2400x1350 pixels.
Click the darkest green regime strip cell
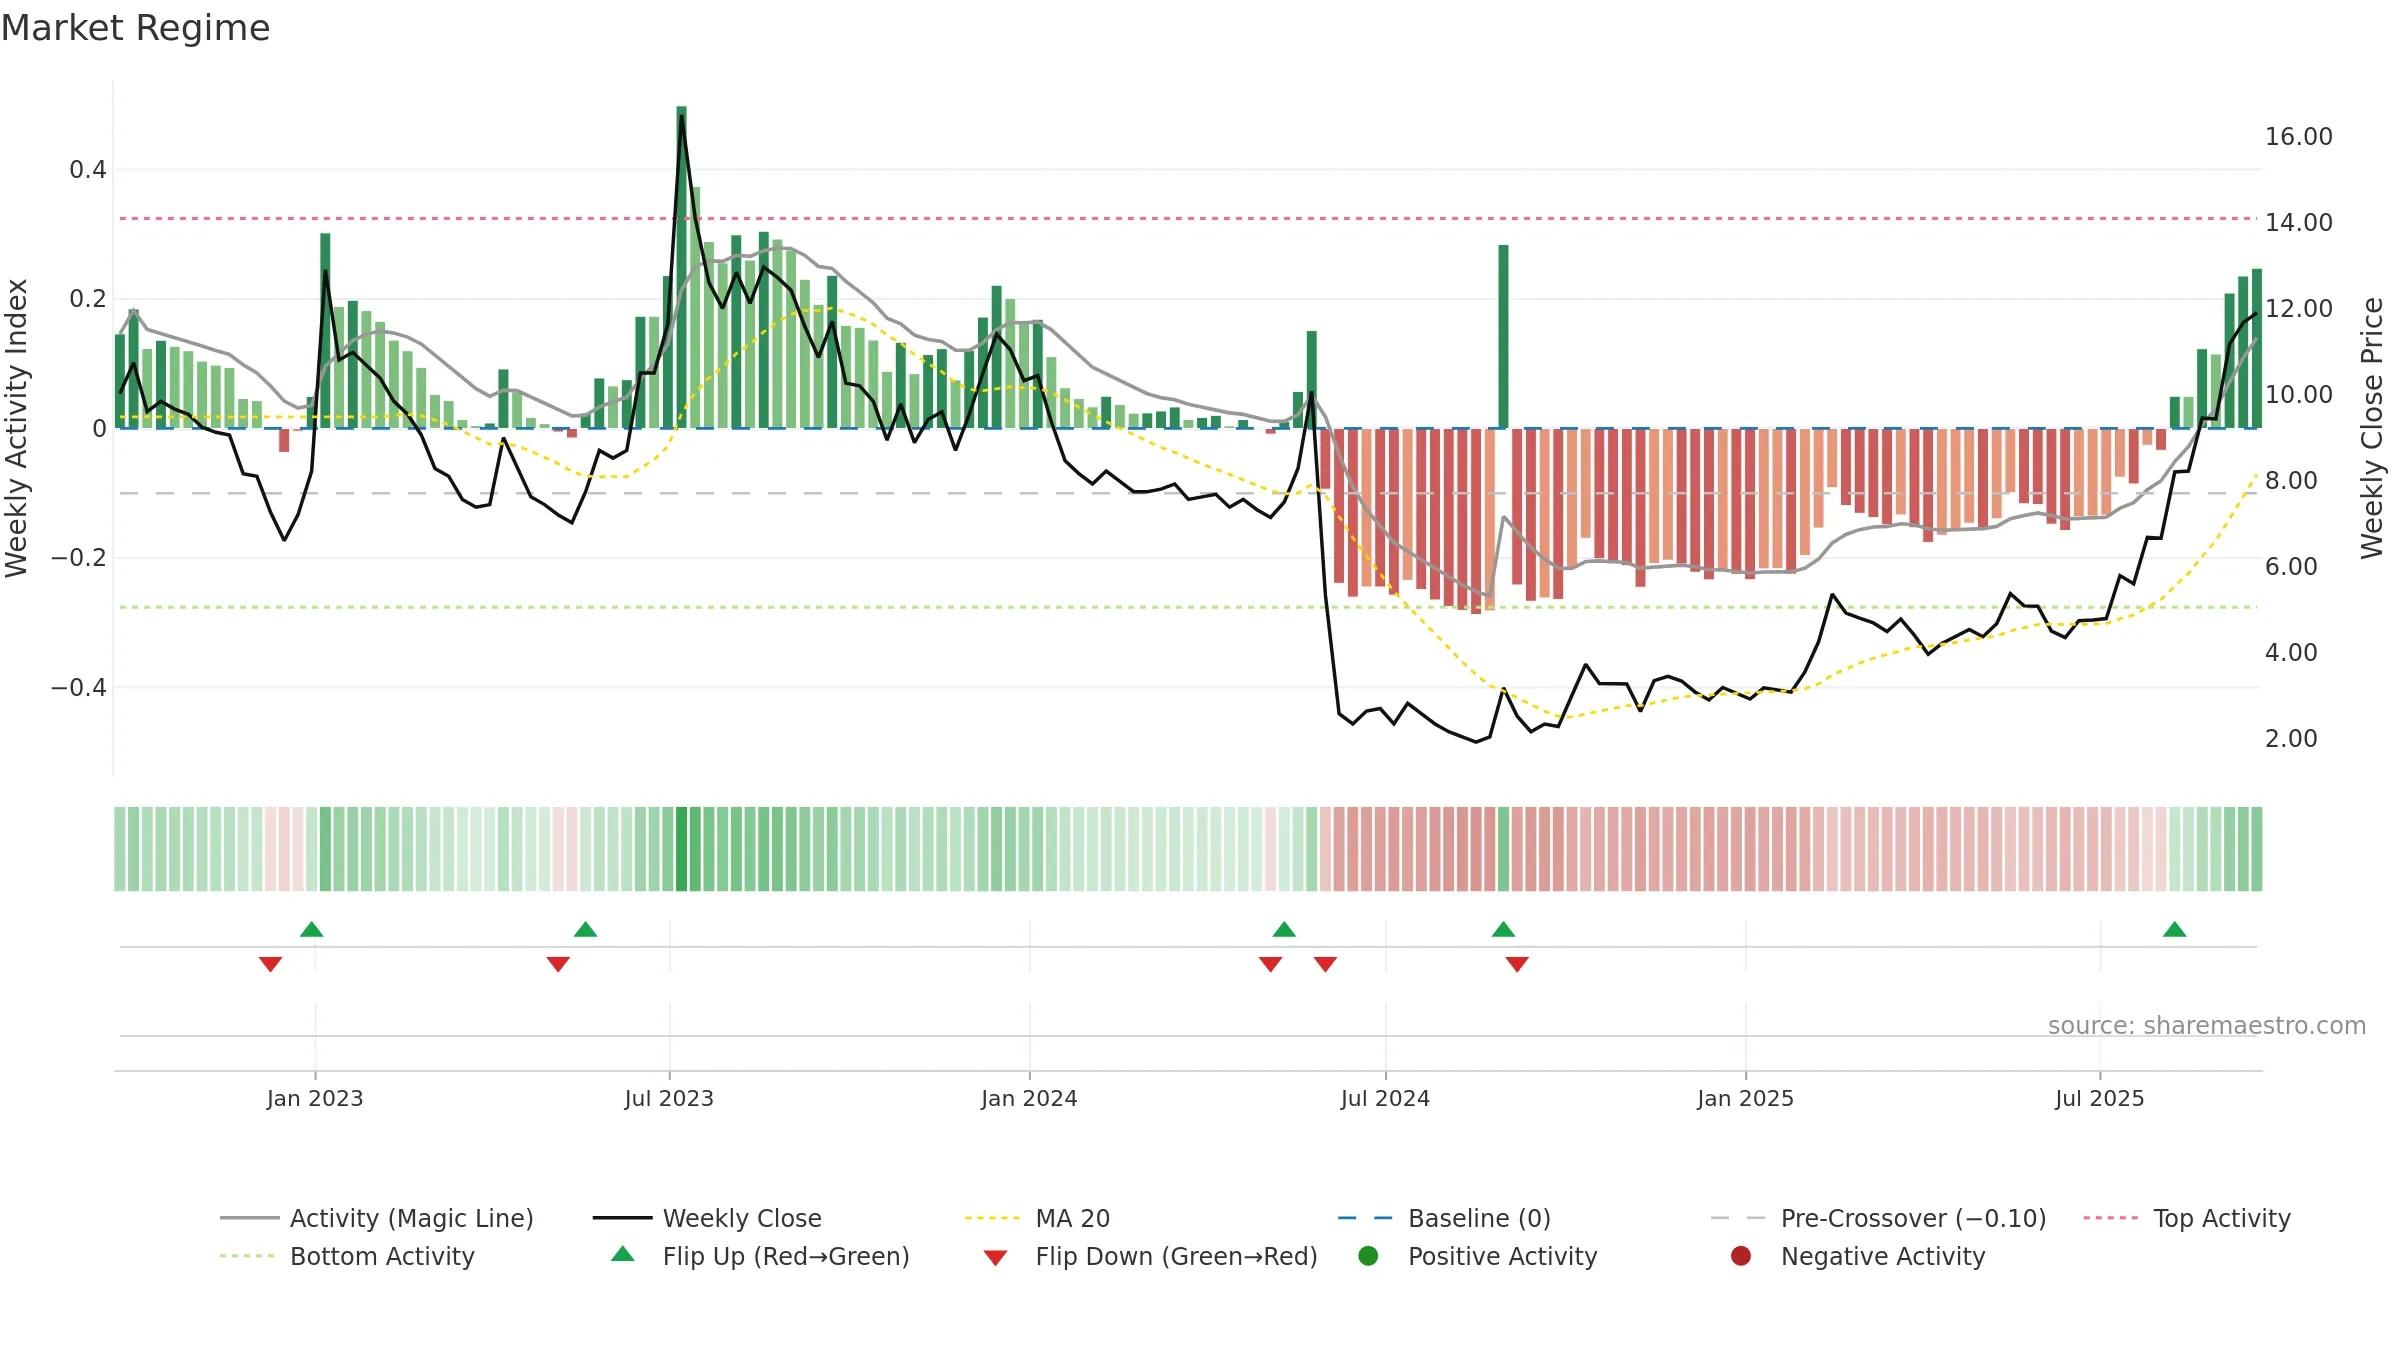click(x=682, y=849)
